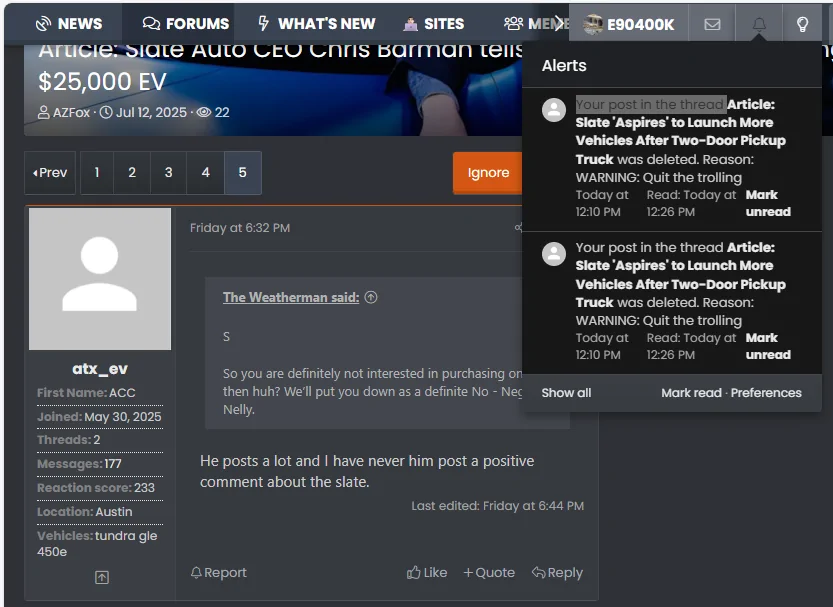This screenshot has width=833, height=607.
Task: Open the envelope messages icon
Action: [712, 24]
